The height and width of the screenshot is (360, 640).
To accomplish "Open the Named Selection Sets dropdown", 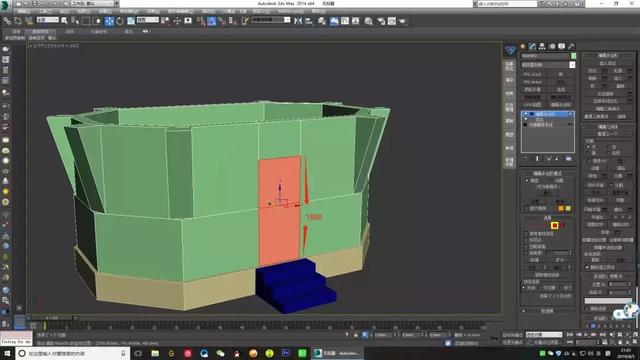I will click(271, 20).
